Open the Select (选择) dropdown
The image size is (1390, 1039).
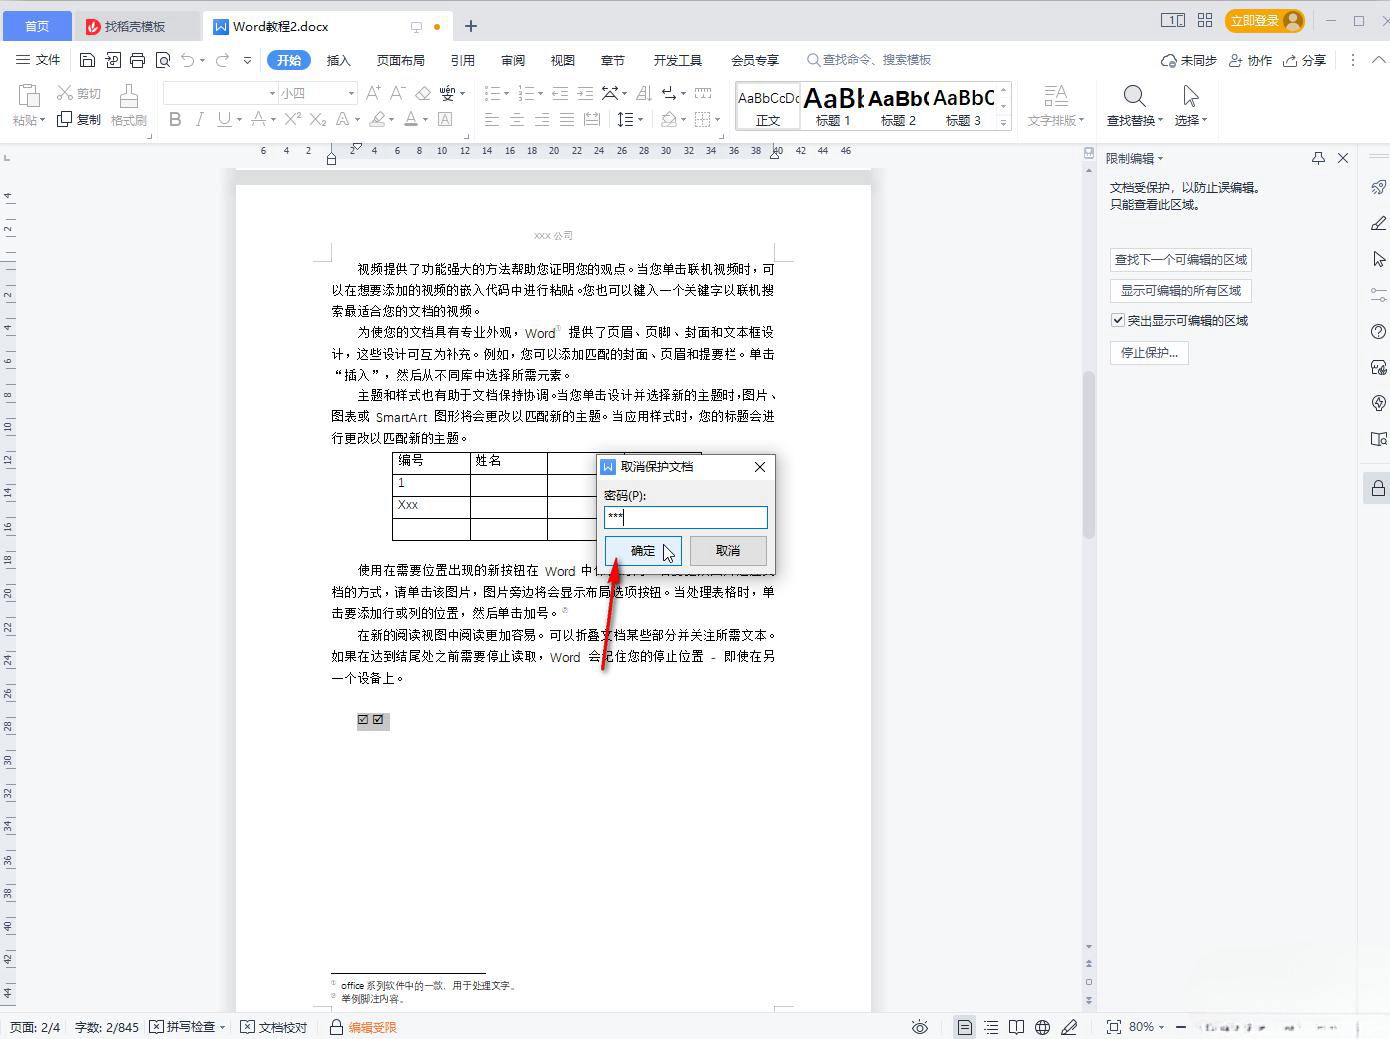click(x=1190, y=105)
